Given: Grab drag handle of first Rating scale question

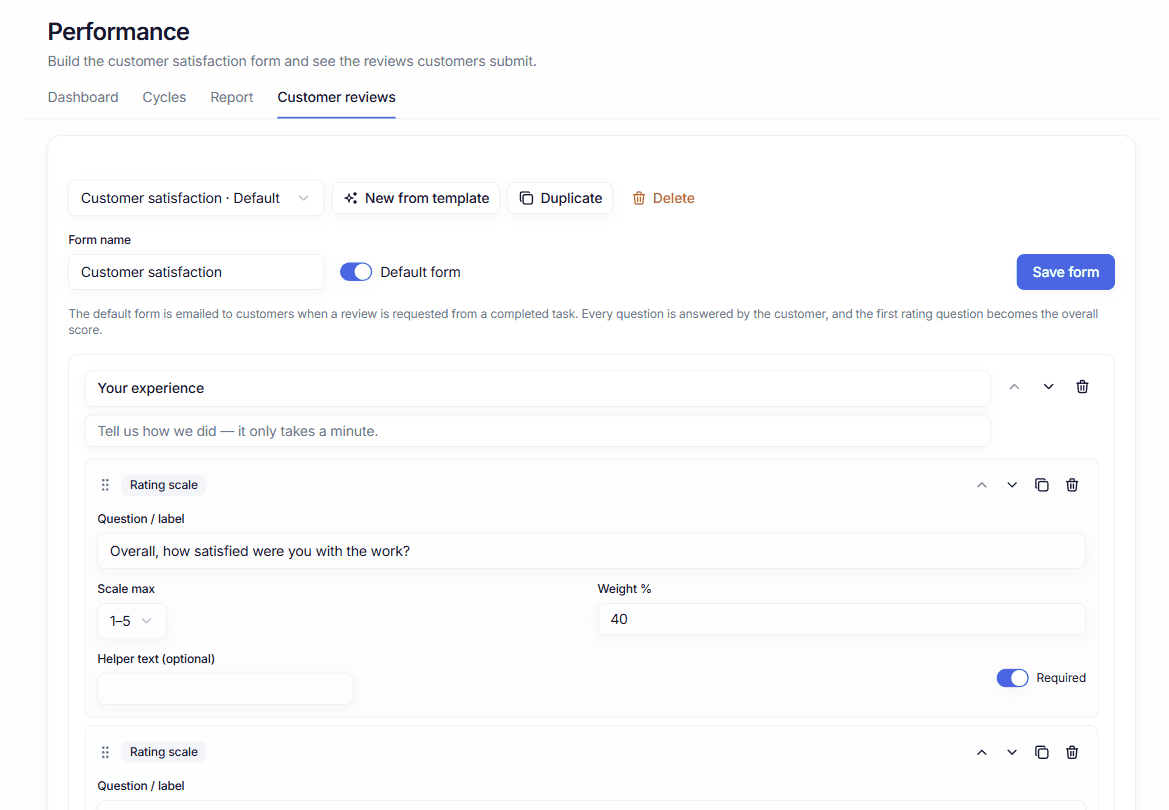Looking at the screenshot, I should (x=105, y=485).
